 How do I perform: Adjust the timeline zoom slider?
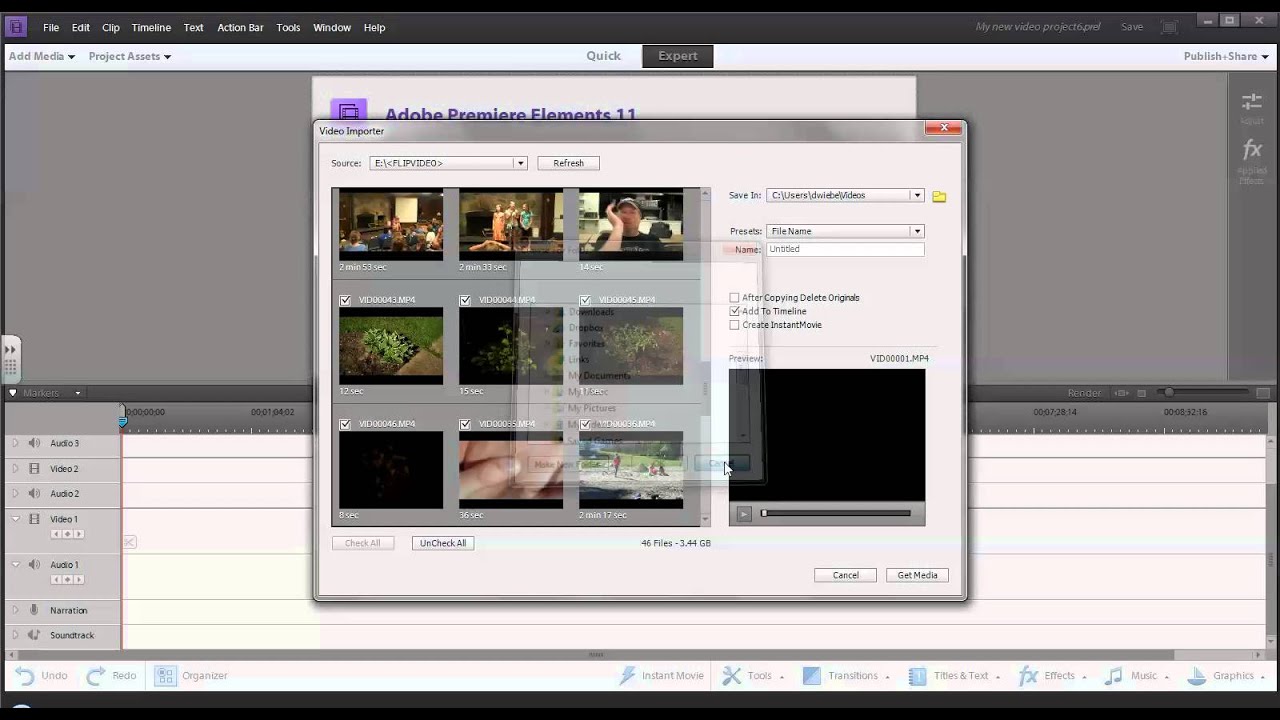tap(1167, 393)
